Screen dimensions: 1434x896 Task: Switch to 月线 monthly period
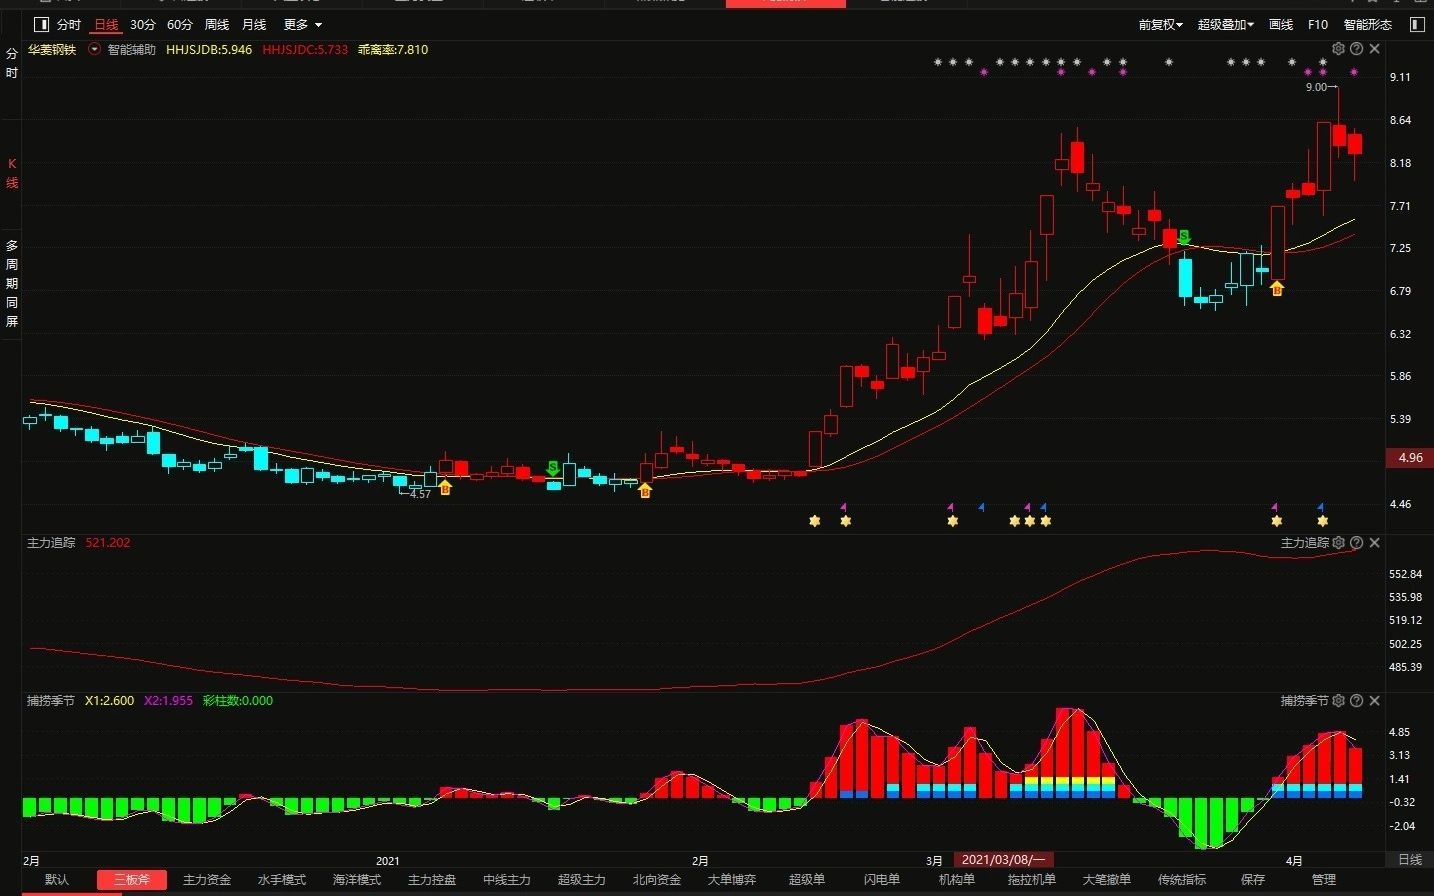(254, 25)
